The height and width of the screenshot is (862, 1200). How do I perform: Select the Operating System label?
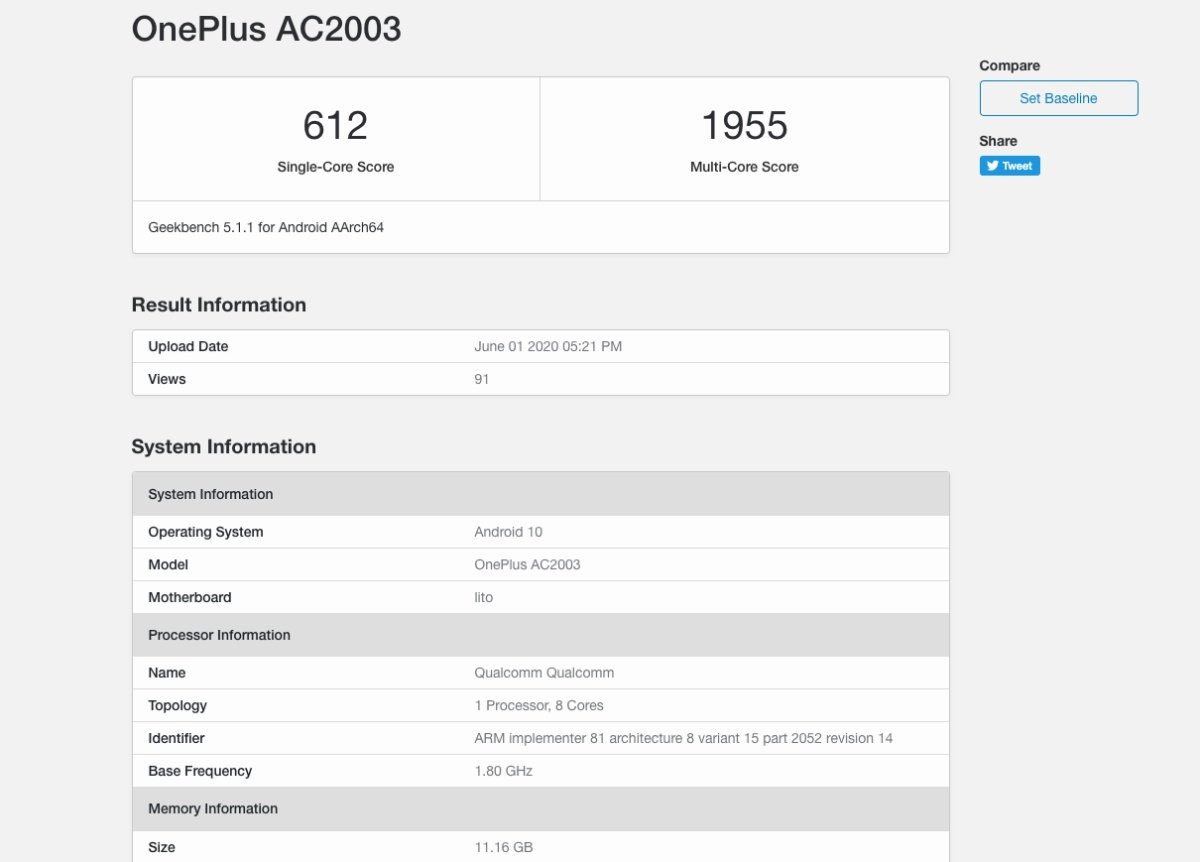pos(206,532)
